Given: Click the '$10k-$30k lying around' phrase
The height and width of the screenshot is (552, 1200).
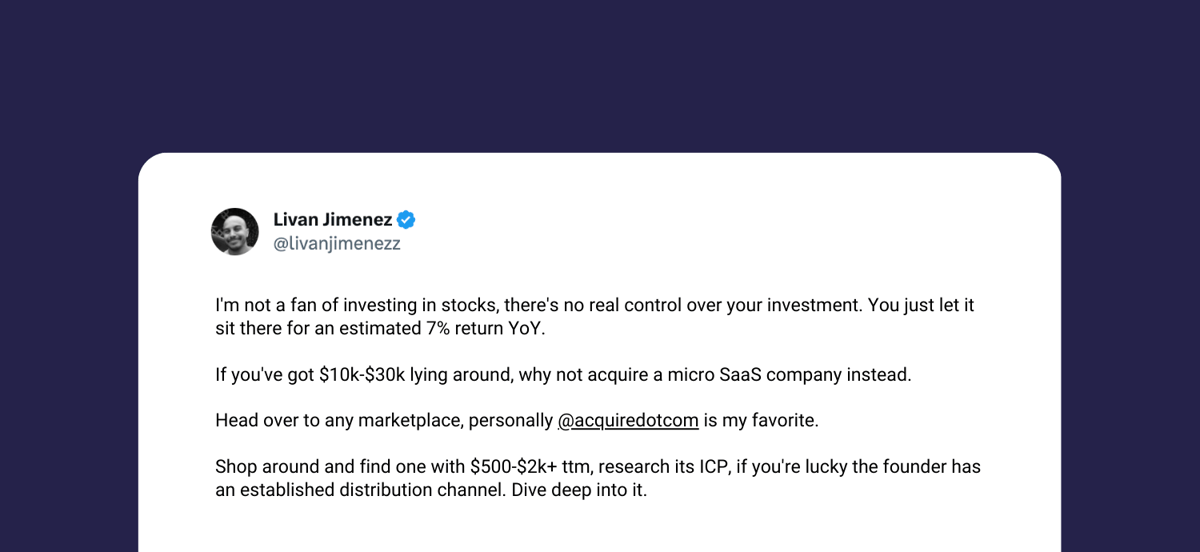Looking at the screenshot, I should pos(412,375).
